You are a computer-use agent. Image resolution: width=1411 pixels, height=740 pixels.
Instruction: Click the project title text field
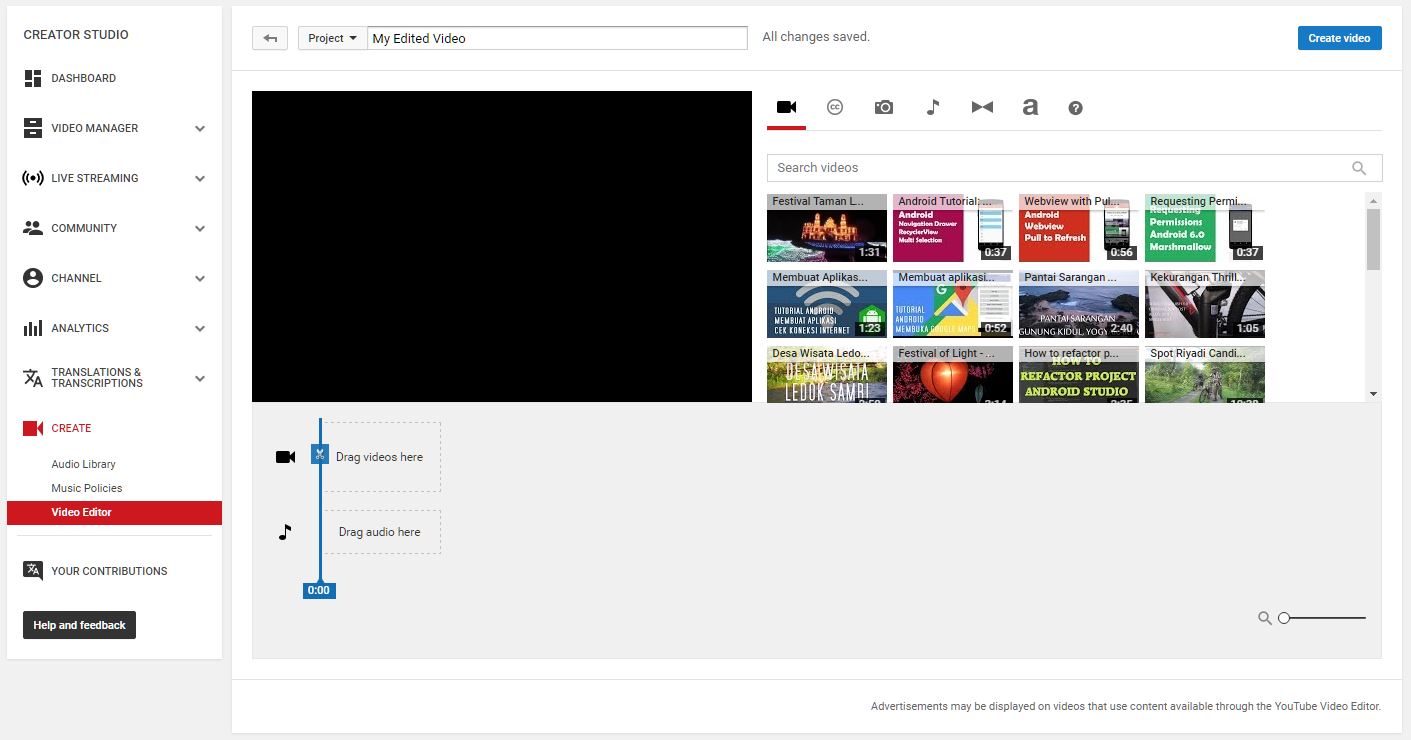click(557, 38)
